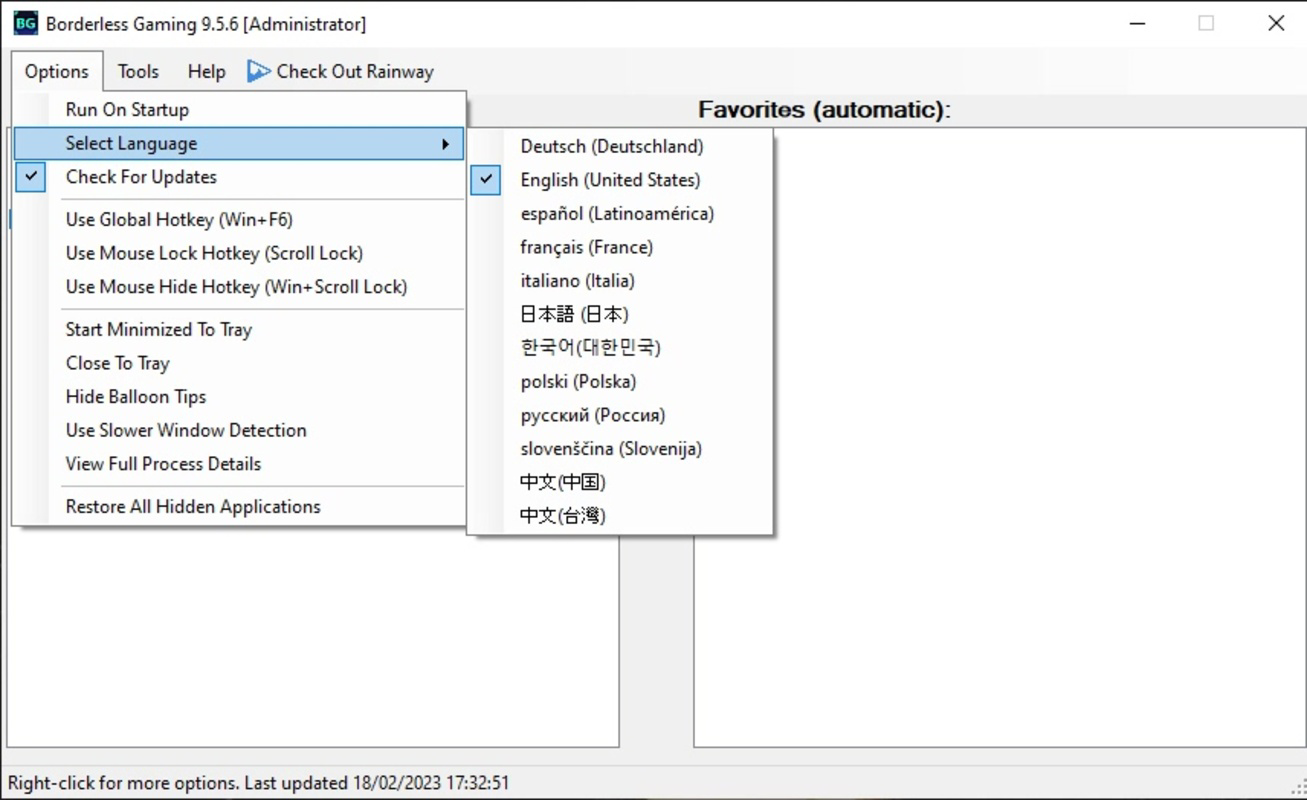Image resolution: width=1307 pixels, height=800 pixels.
Task: Uncheck the Check For Updates option
Action: pyautogui.click(x=239, y=177)
